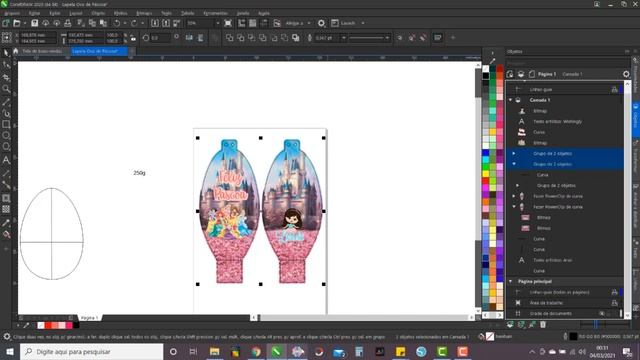Open the Layout menu
The height and width of the screenshot is (360, 640).
[x=76, y=13]
